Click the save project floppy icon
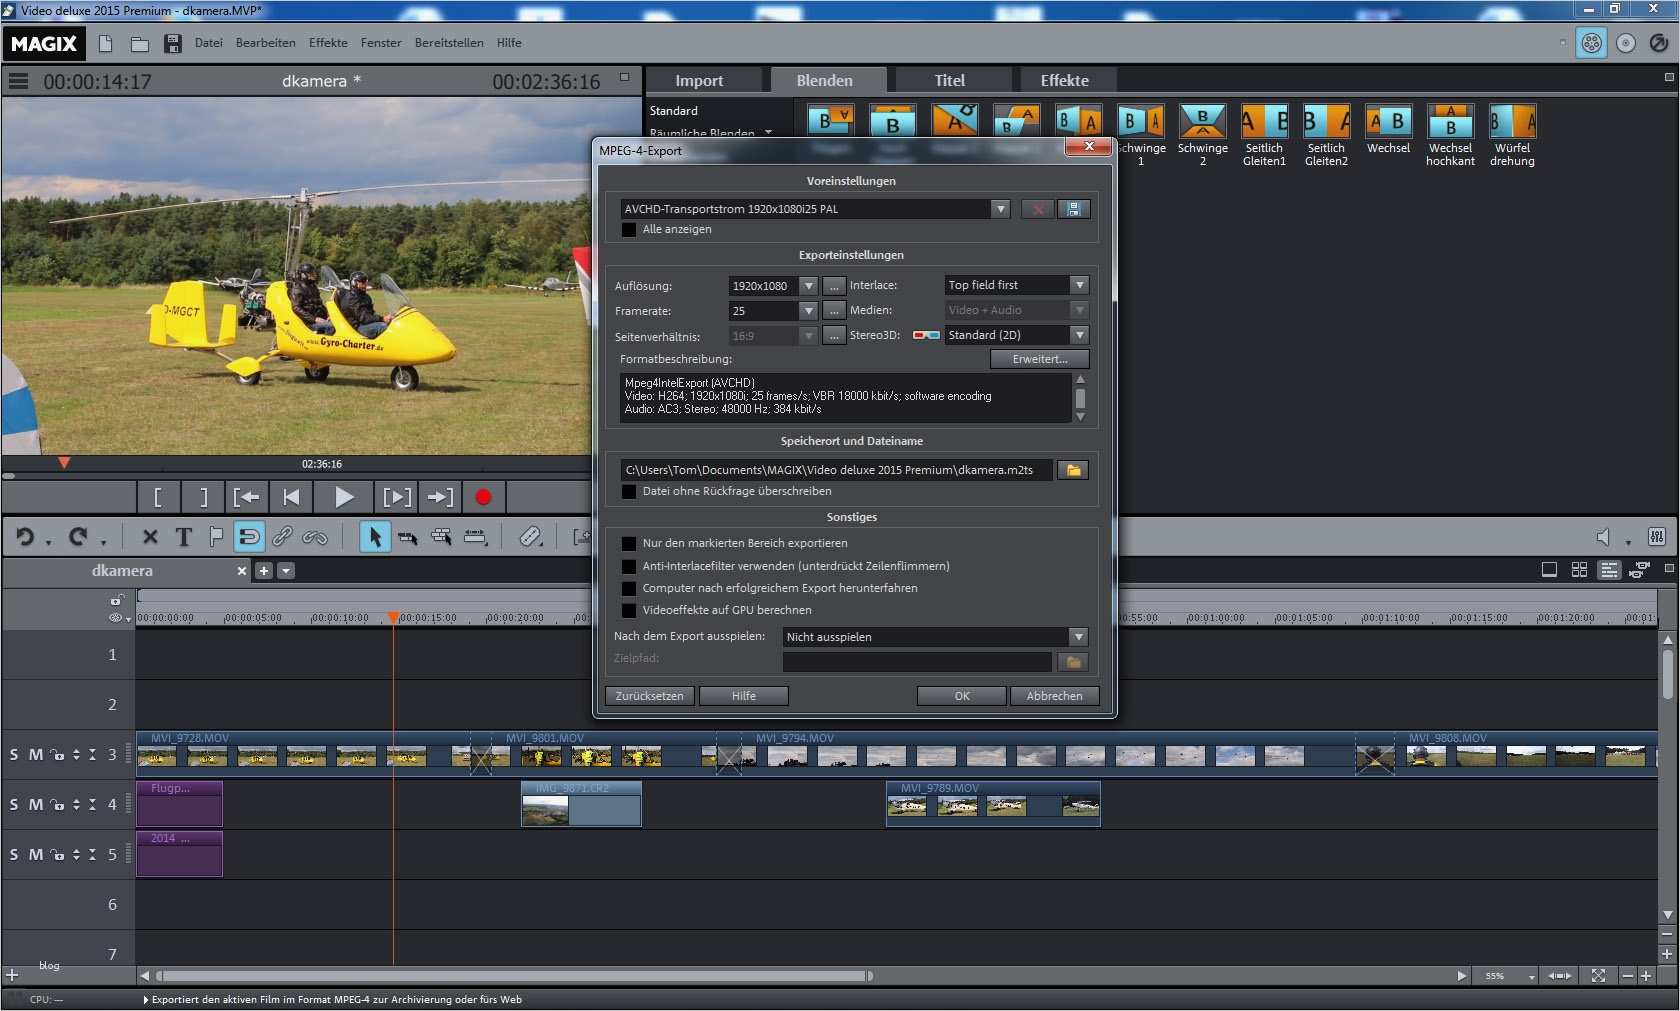This screenshot has height=1011, width=1680. pyautogui.click(x=173, y=44)
